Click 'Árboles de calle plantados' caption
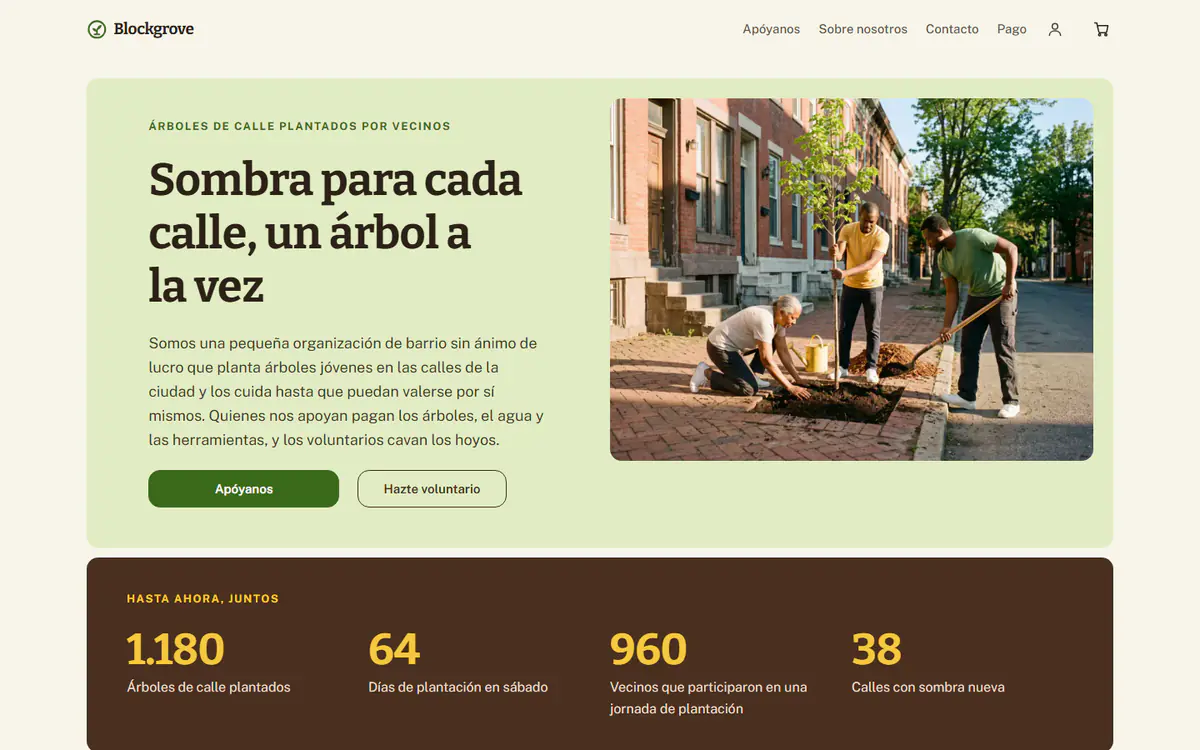Screen dimensions: 1200x750 (x=209, y=687)
